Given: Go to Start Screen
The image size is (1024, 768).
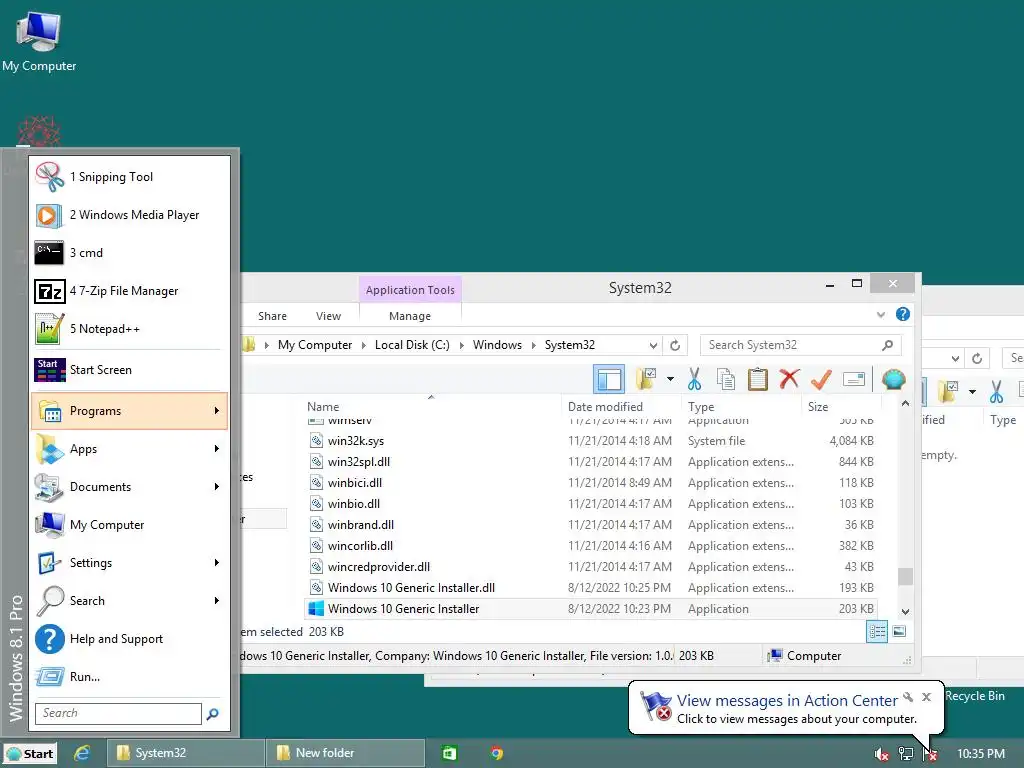Looking at the screenshot, I should [130, 370].
